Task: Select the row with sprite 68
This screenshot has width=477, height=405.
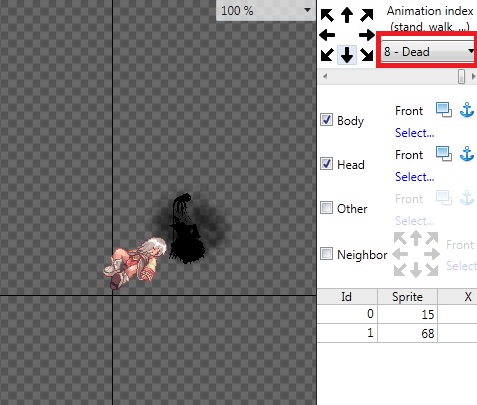Action: tap(397, 333)
